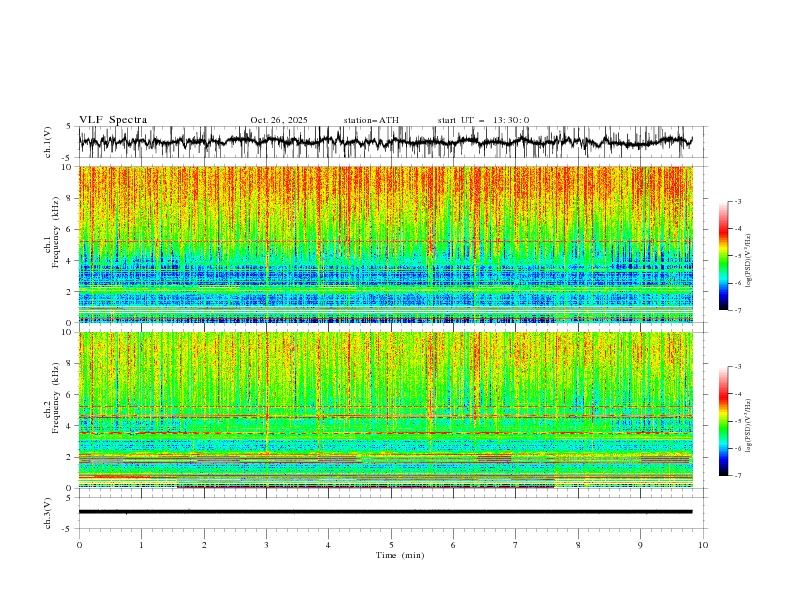Click the log(PSD) label beside ch.1 colorbar
The image size is (792, 612).
point(749,261)
